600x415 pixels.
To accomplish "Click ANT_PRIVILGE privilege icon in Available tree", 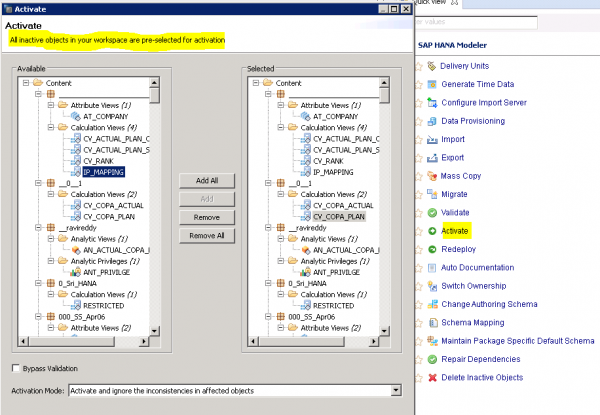I will [76, 272].
